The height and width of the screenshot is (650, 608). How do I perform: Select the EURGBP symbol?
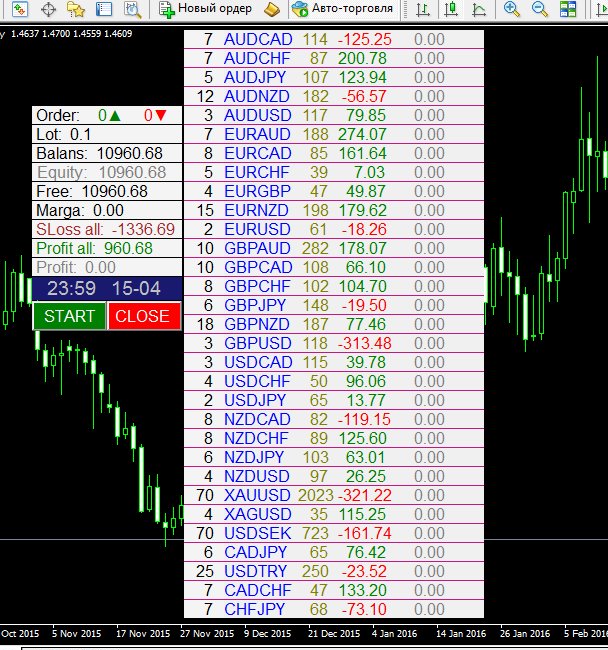pyautogui.click(x=257, y=192)
